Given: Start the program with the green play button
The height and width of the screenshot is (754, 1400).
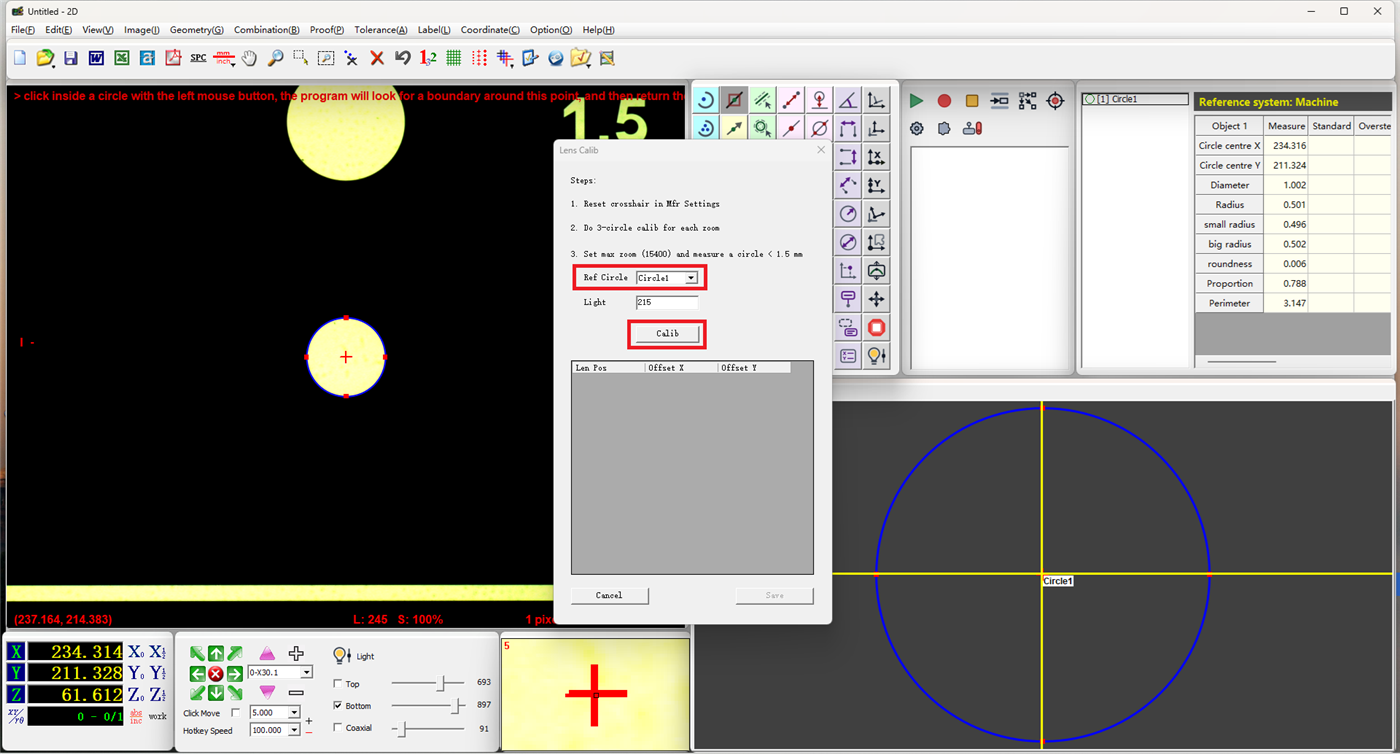Looking at the screenshot, I should point(916,101).
